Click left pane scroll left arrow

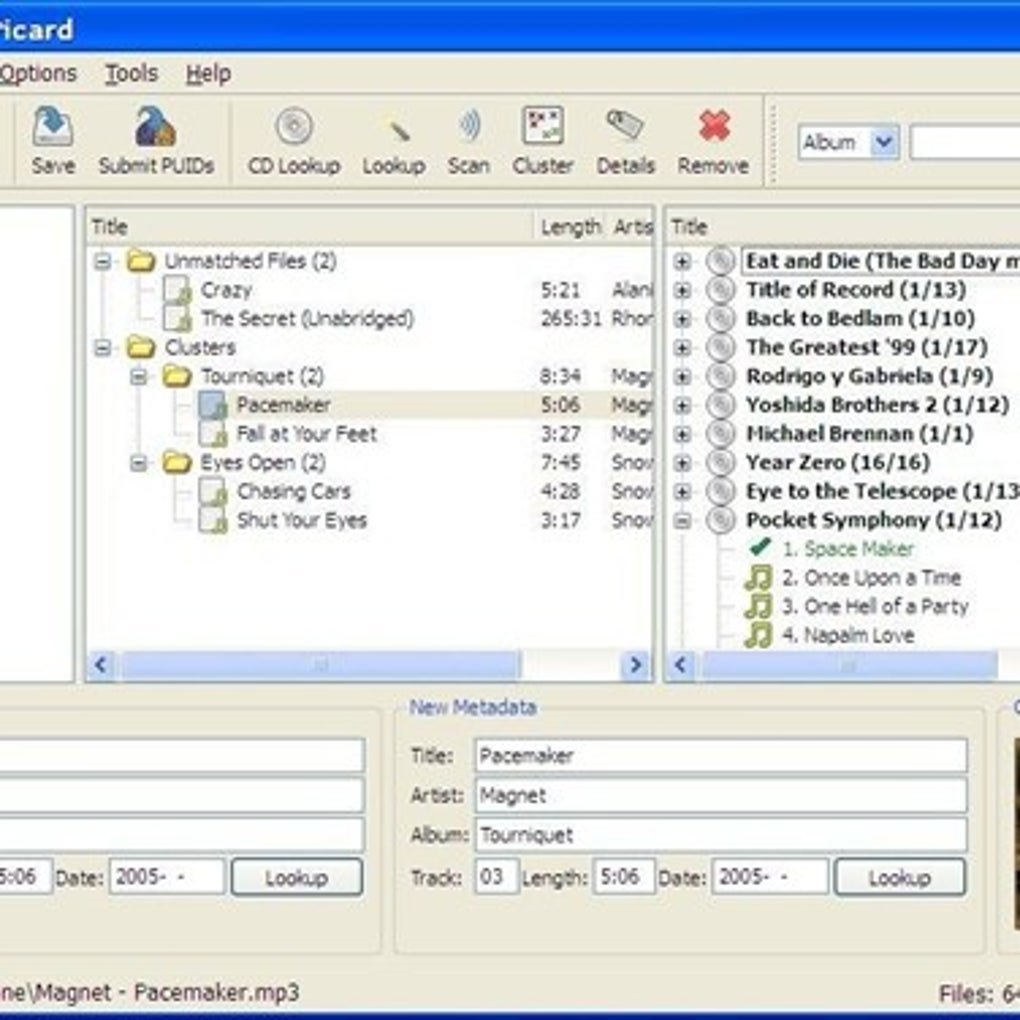(x=101, y=665)
